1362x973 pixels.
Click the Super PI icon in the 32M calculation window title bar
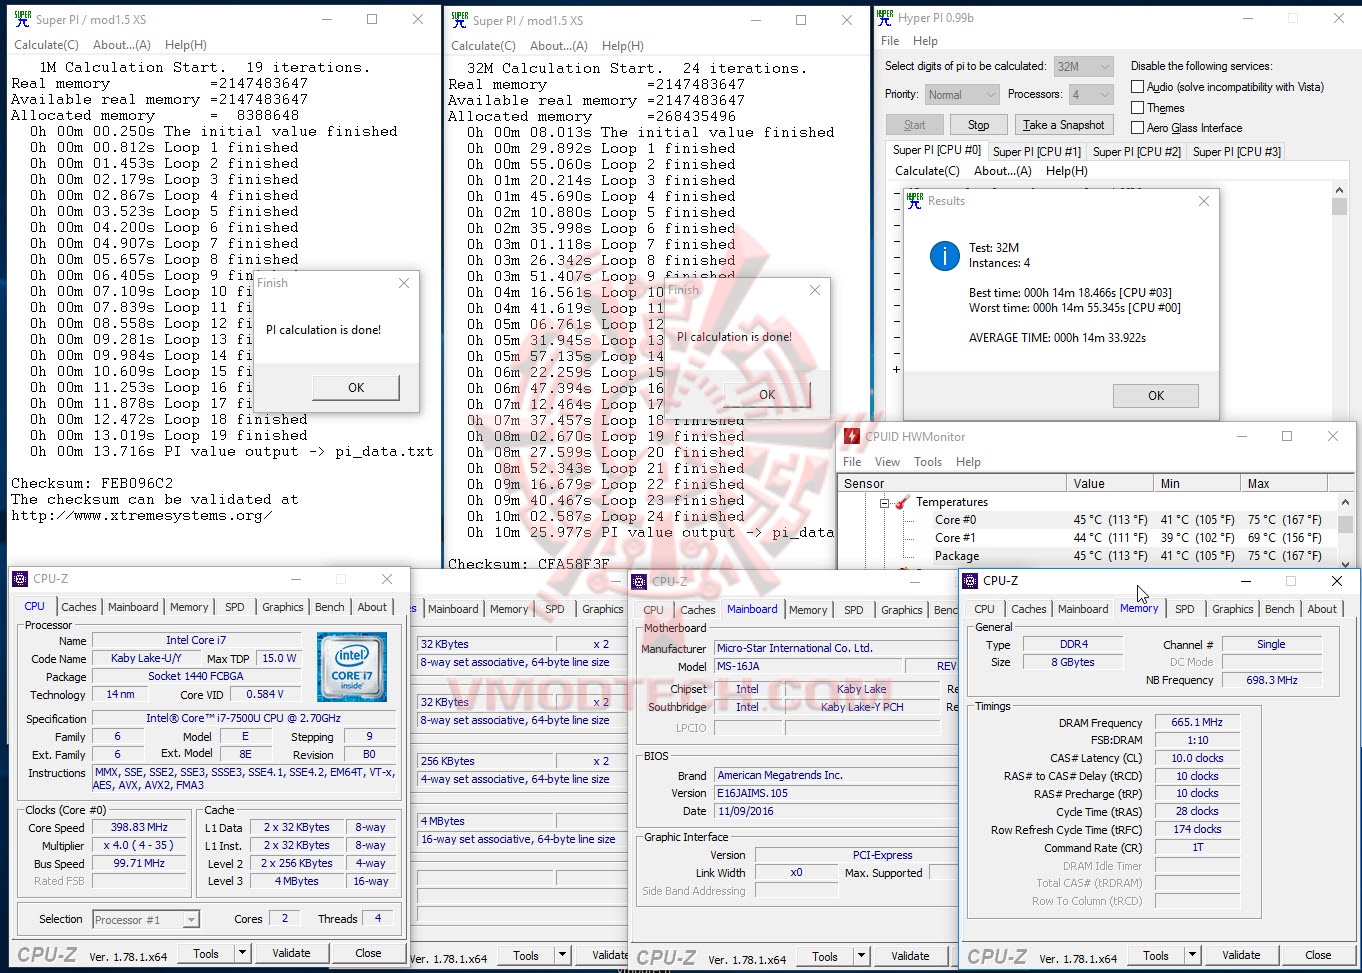pyautogui.click(x=459, y=19)
